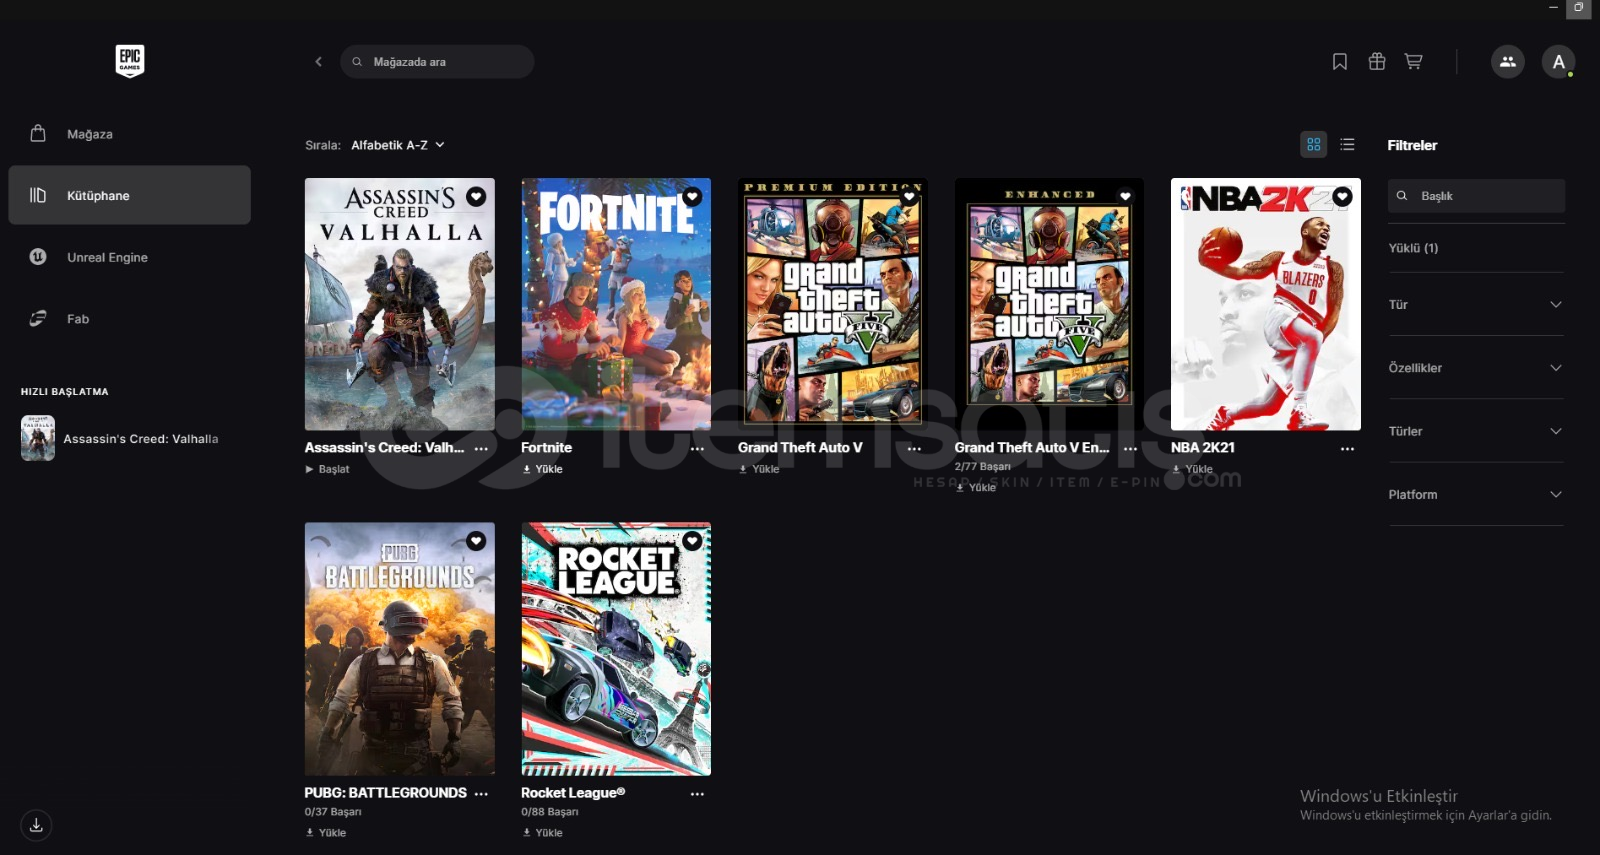Open the Mağaza store section
1600x855 pixels.
pos(130,134)
